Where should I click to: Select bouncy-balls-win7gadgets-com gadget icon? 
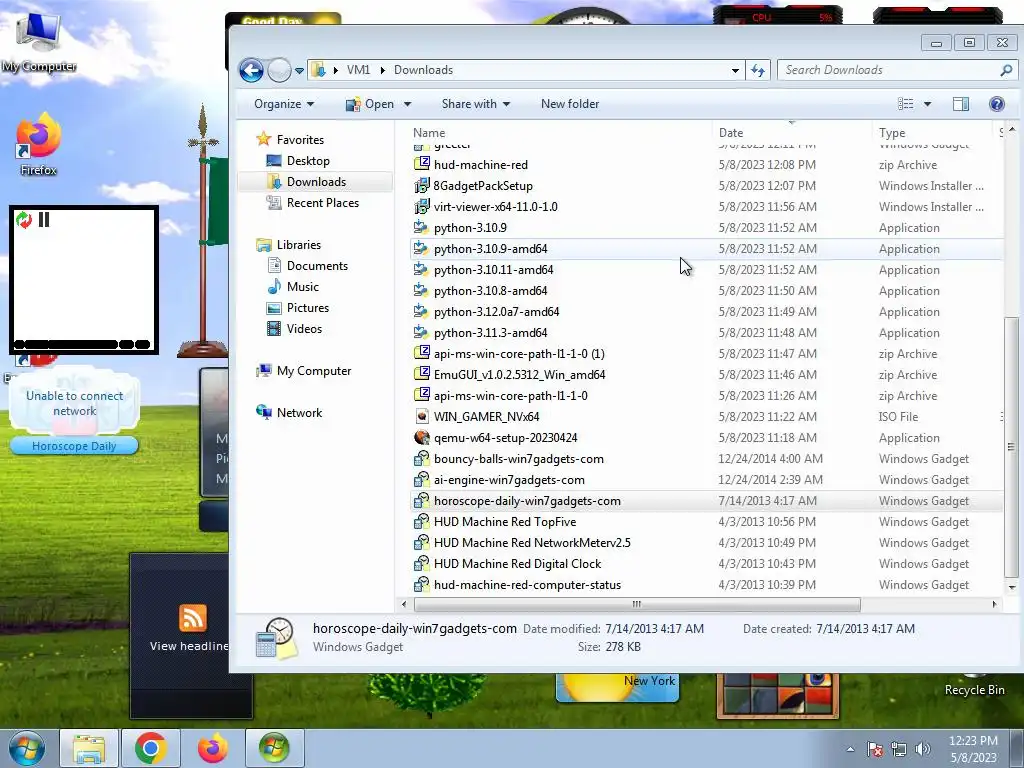(422, 458)
